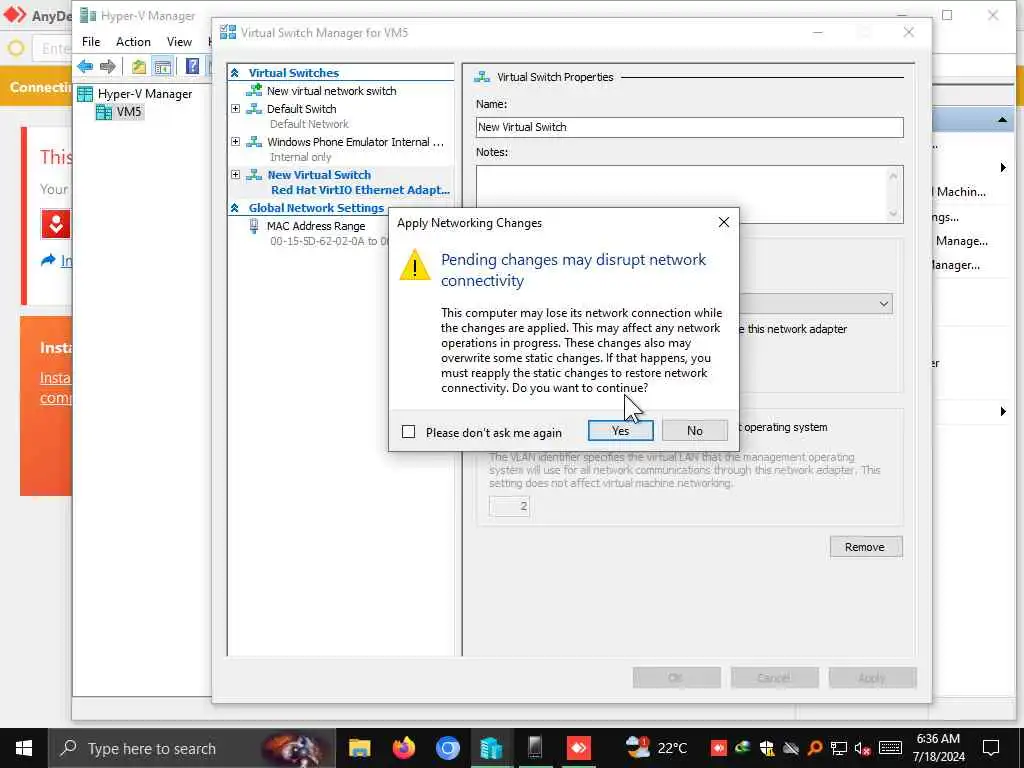Image resolution: width=1024 pixels, height=768 pixels.
Task: Open the MAC Address Range setting icon
Action: point(253,226)
